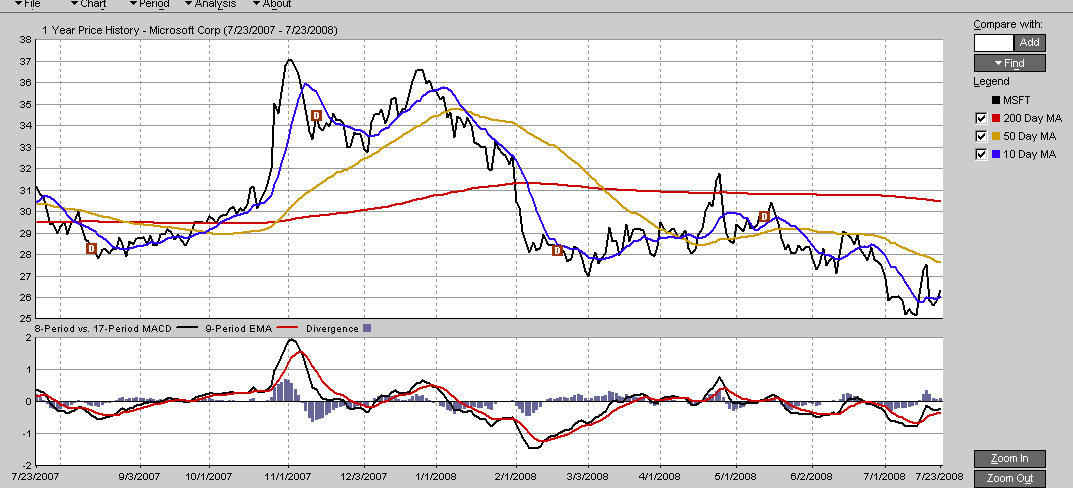Click the Divergence legend square
The width and height of the screenshot is (1073, 488).
(367, 329)
